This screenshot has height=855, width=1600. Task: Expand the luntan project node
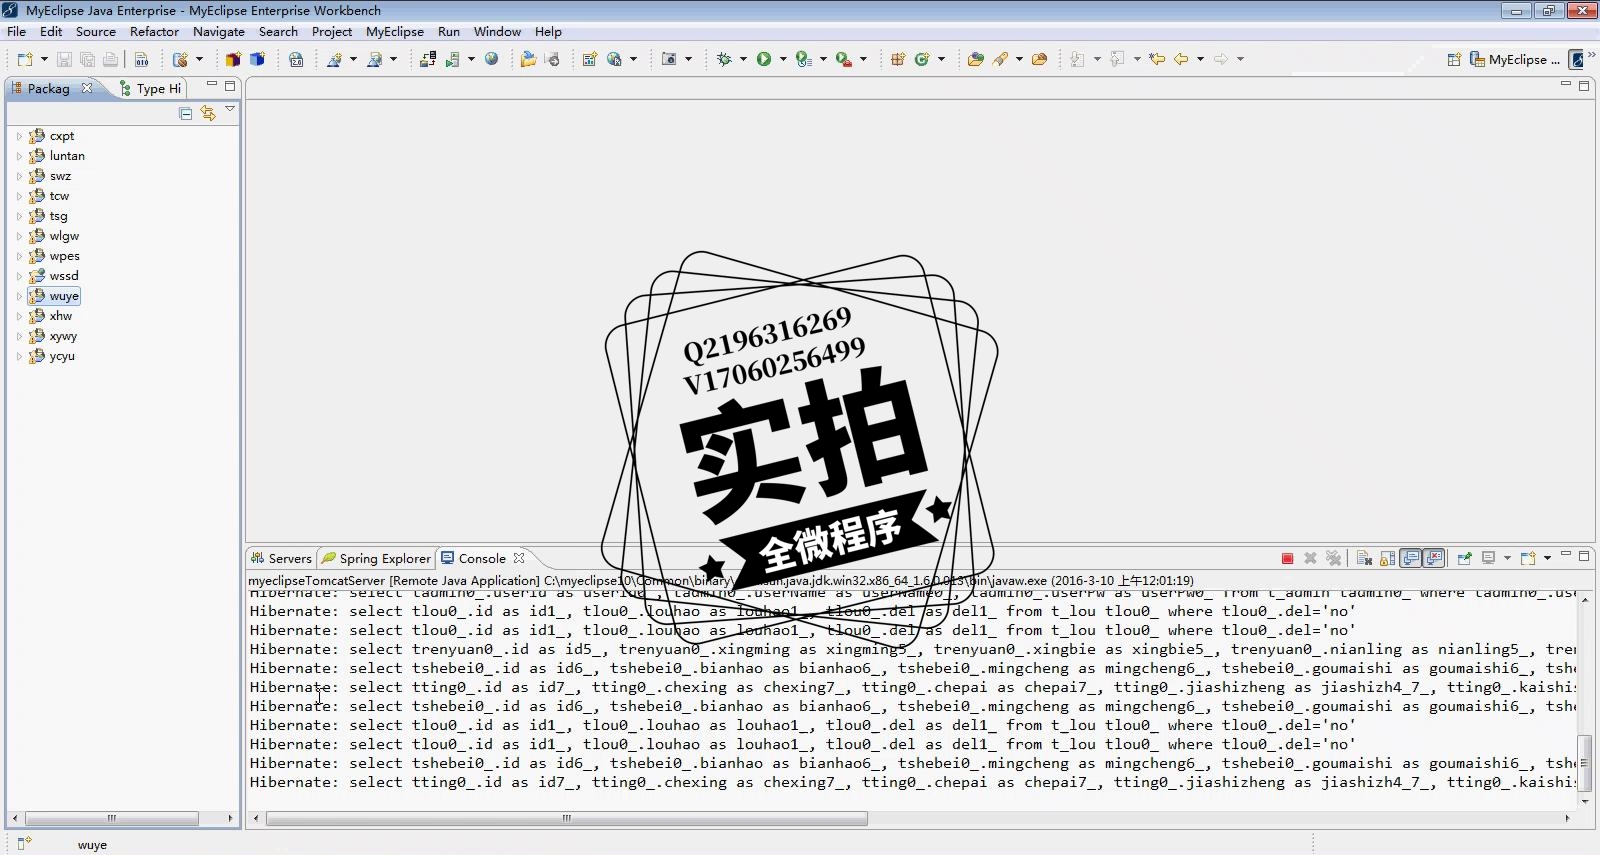[19, 156]
